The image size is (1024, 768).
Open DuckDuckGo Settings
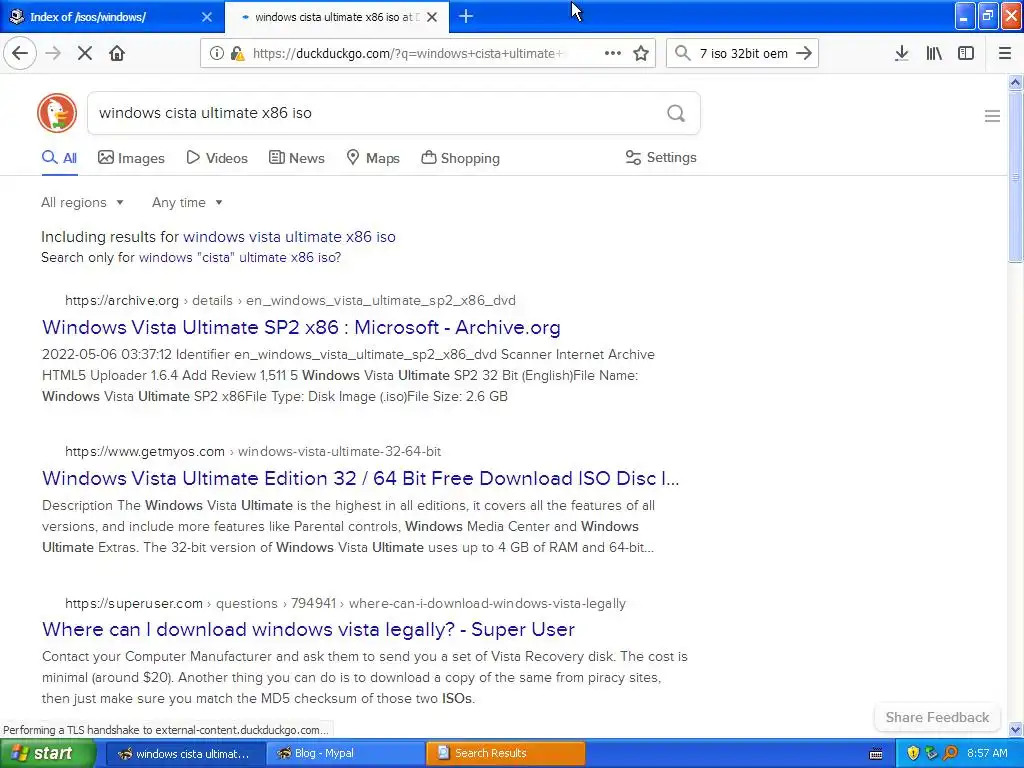[x=661, y=157]
